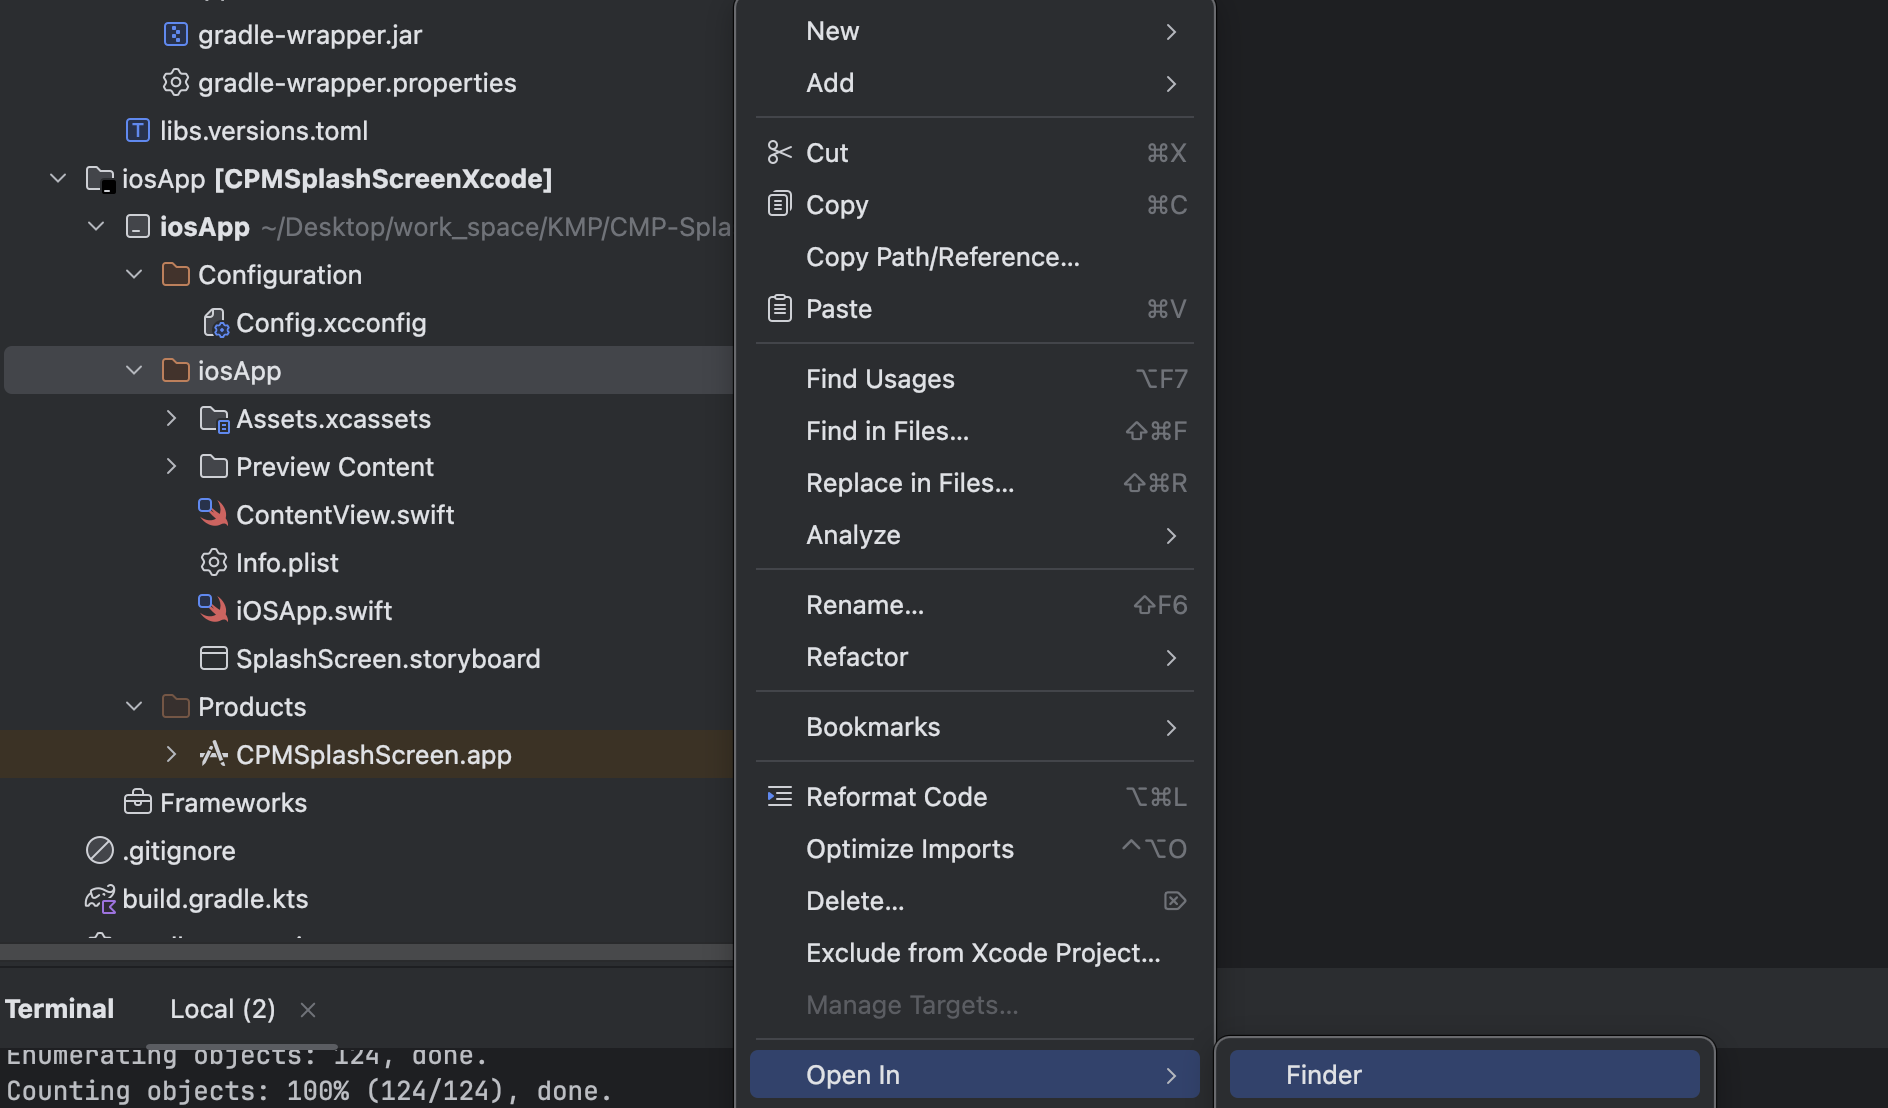Click the CPMSplashScreen.app icon
This screenshot has width=1888, height=1108.
click(212, 754)
